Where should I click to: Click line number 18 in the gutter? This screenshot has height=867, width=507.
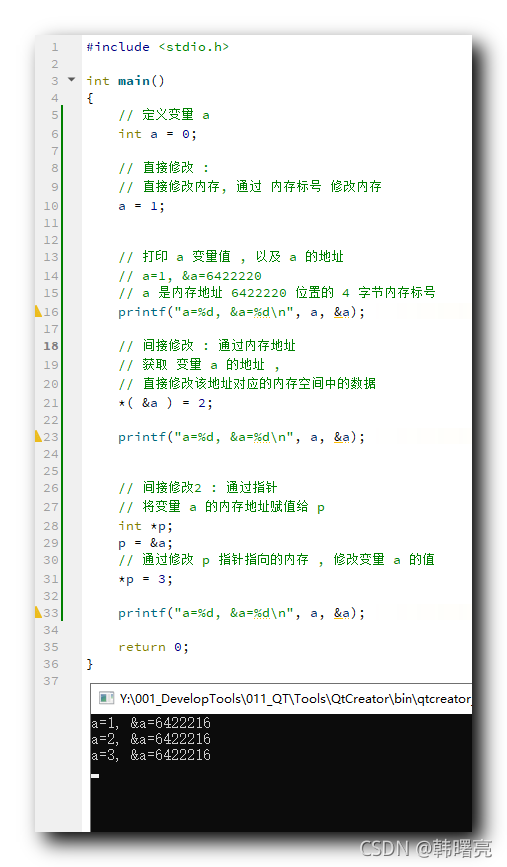click(51, 346)
